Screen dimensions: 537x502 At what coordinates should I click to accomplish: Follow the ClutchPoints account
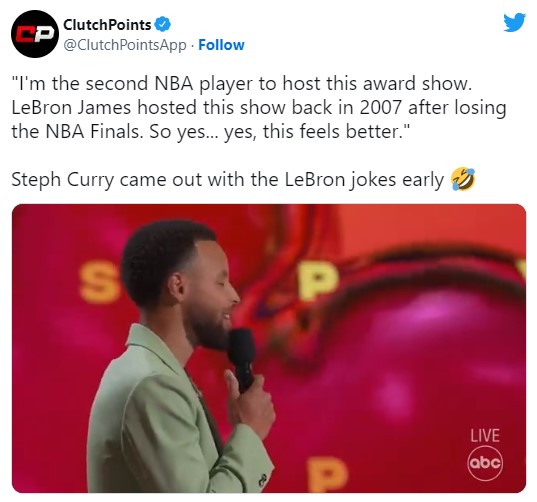click(x=221, y=45)
